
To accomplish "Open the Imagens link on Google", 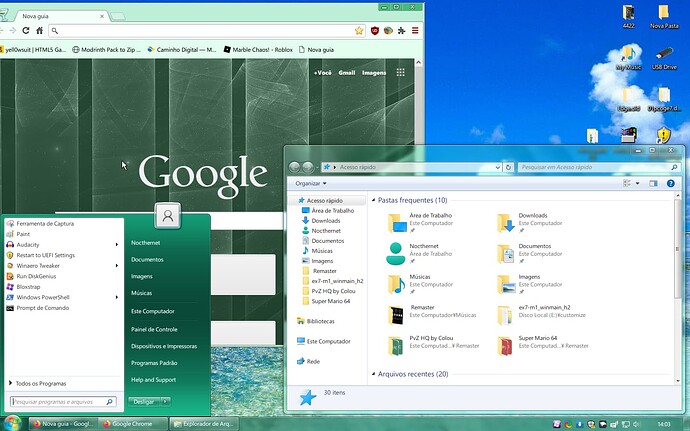I will pyautogui.click(x=374, y=73).
